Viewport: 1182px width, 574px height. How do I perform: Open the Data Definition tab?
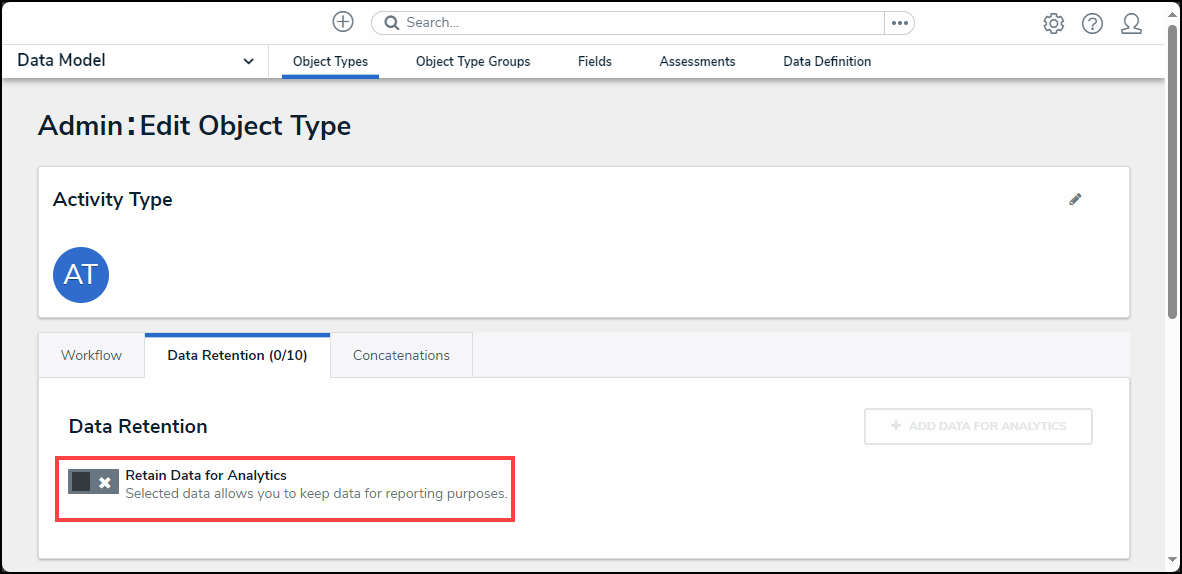click(x=827, y=62)
